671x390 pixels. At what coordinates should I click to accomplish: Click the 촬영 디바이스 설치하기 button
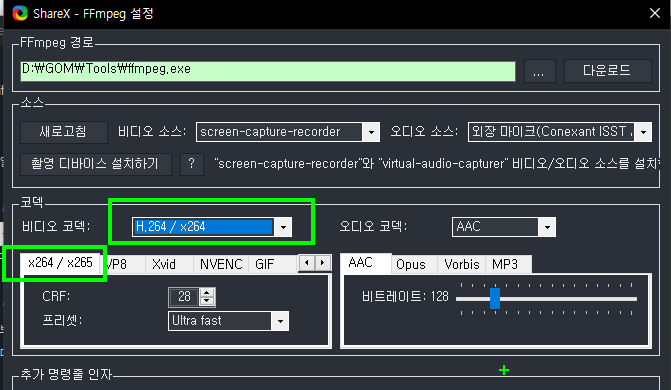tap(96, 164)
